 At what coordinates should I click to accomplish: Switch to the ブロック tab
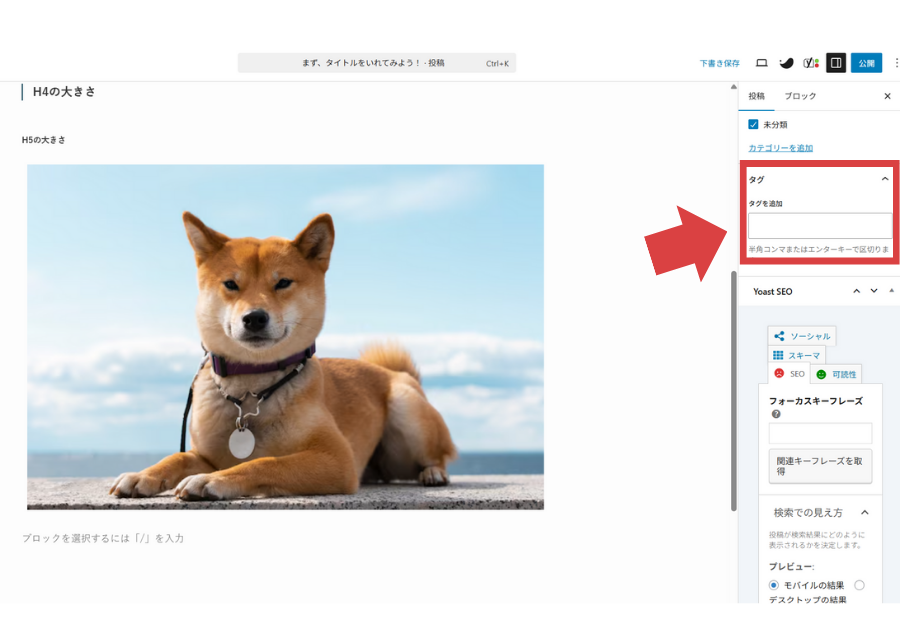(800, 96)
